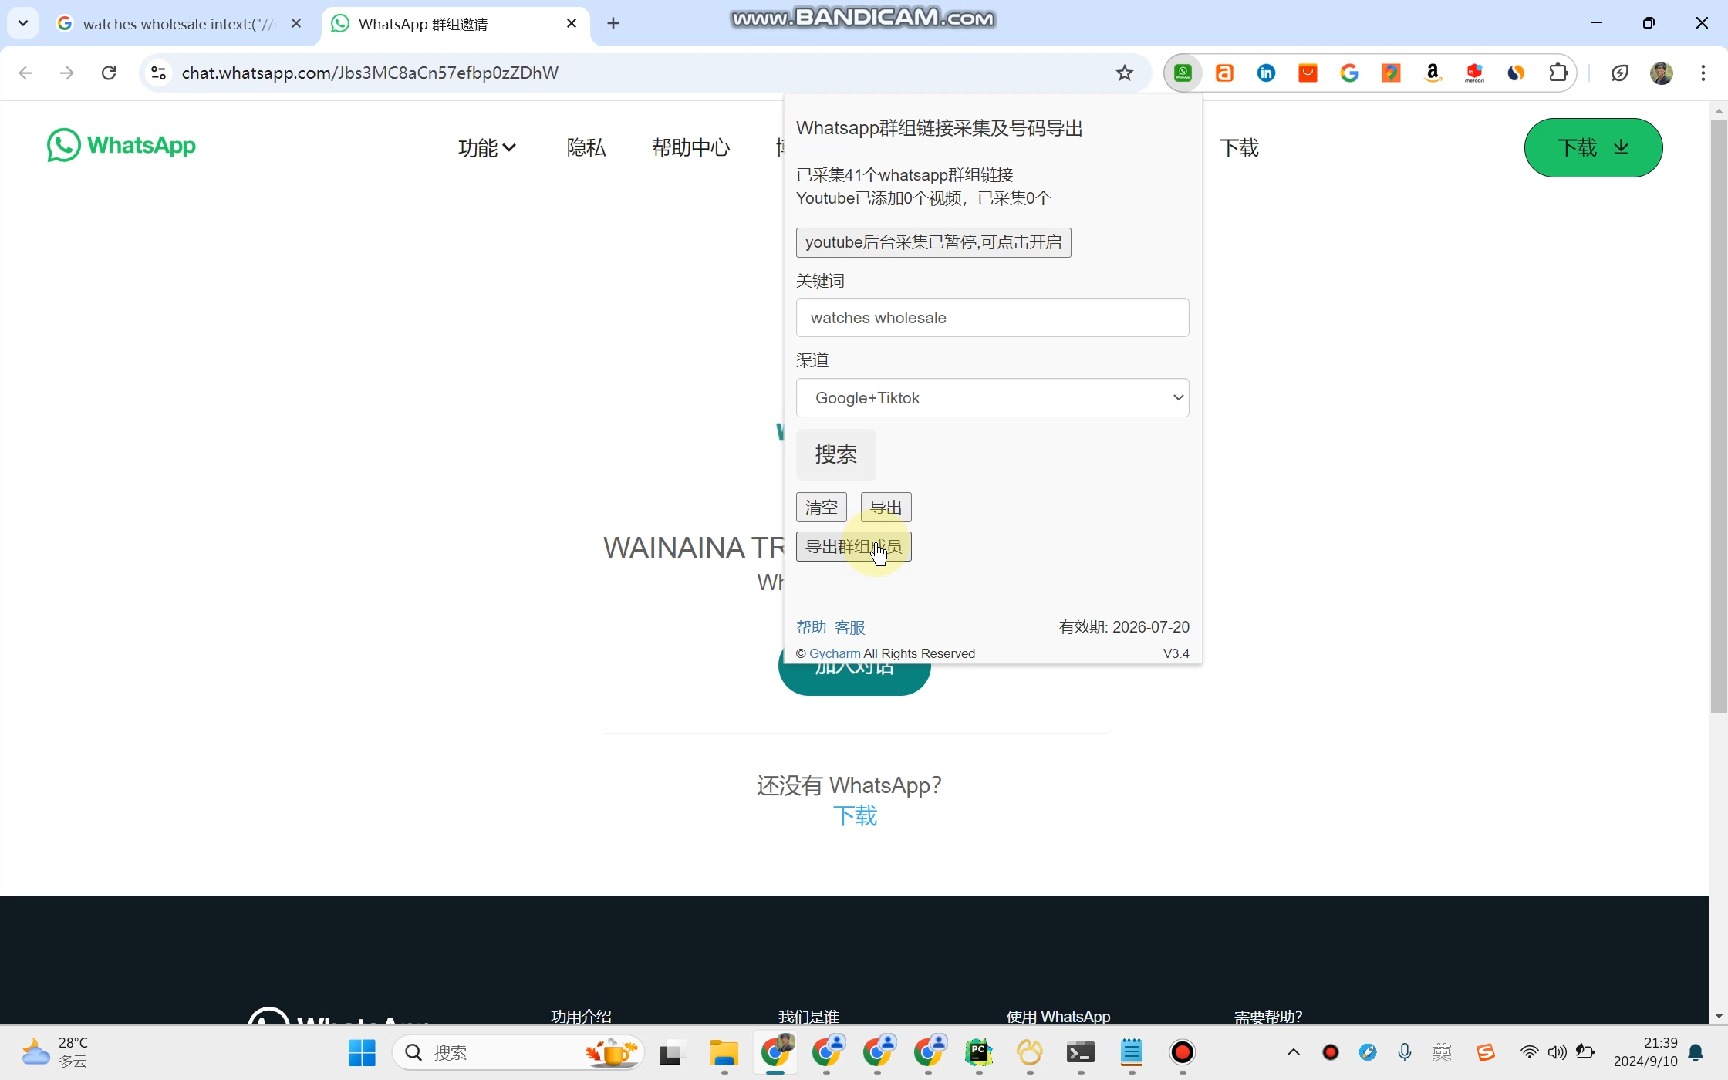The width and height of the screenshot is (1728, 1080).
Task: Open the Bandicam recorder taskbar icon
Action: (1182, 1052)
